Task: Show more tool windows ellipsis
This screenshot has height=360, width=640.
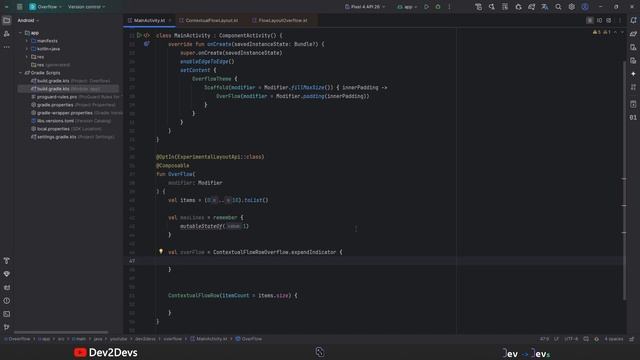Action: coord(7,47)
